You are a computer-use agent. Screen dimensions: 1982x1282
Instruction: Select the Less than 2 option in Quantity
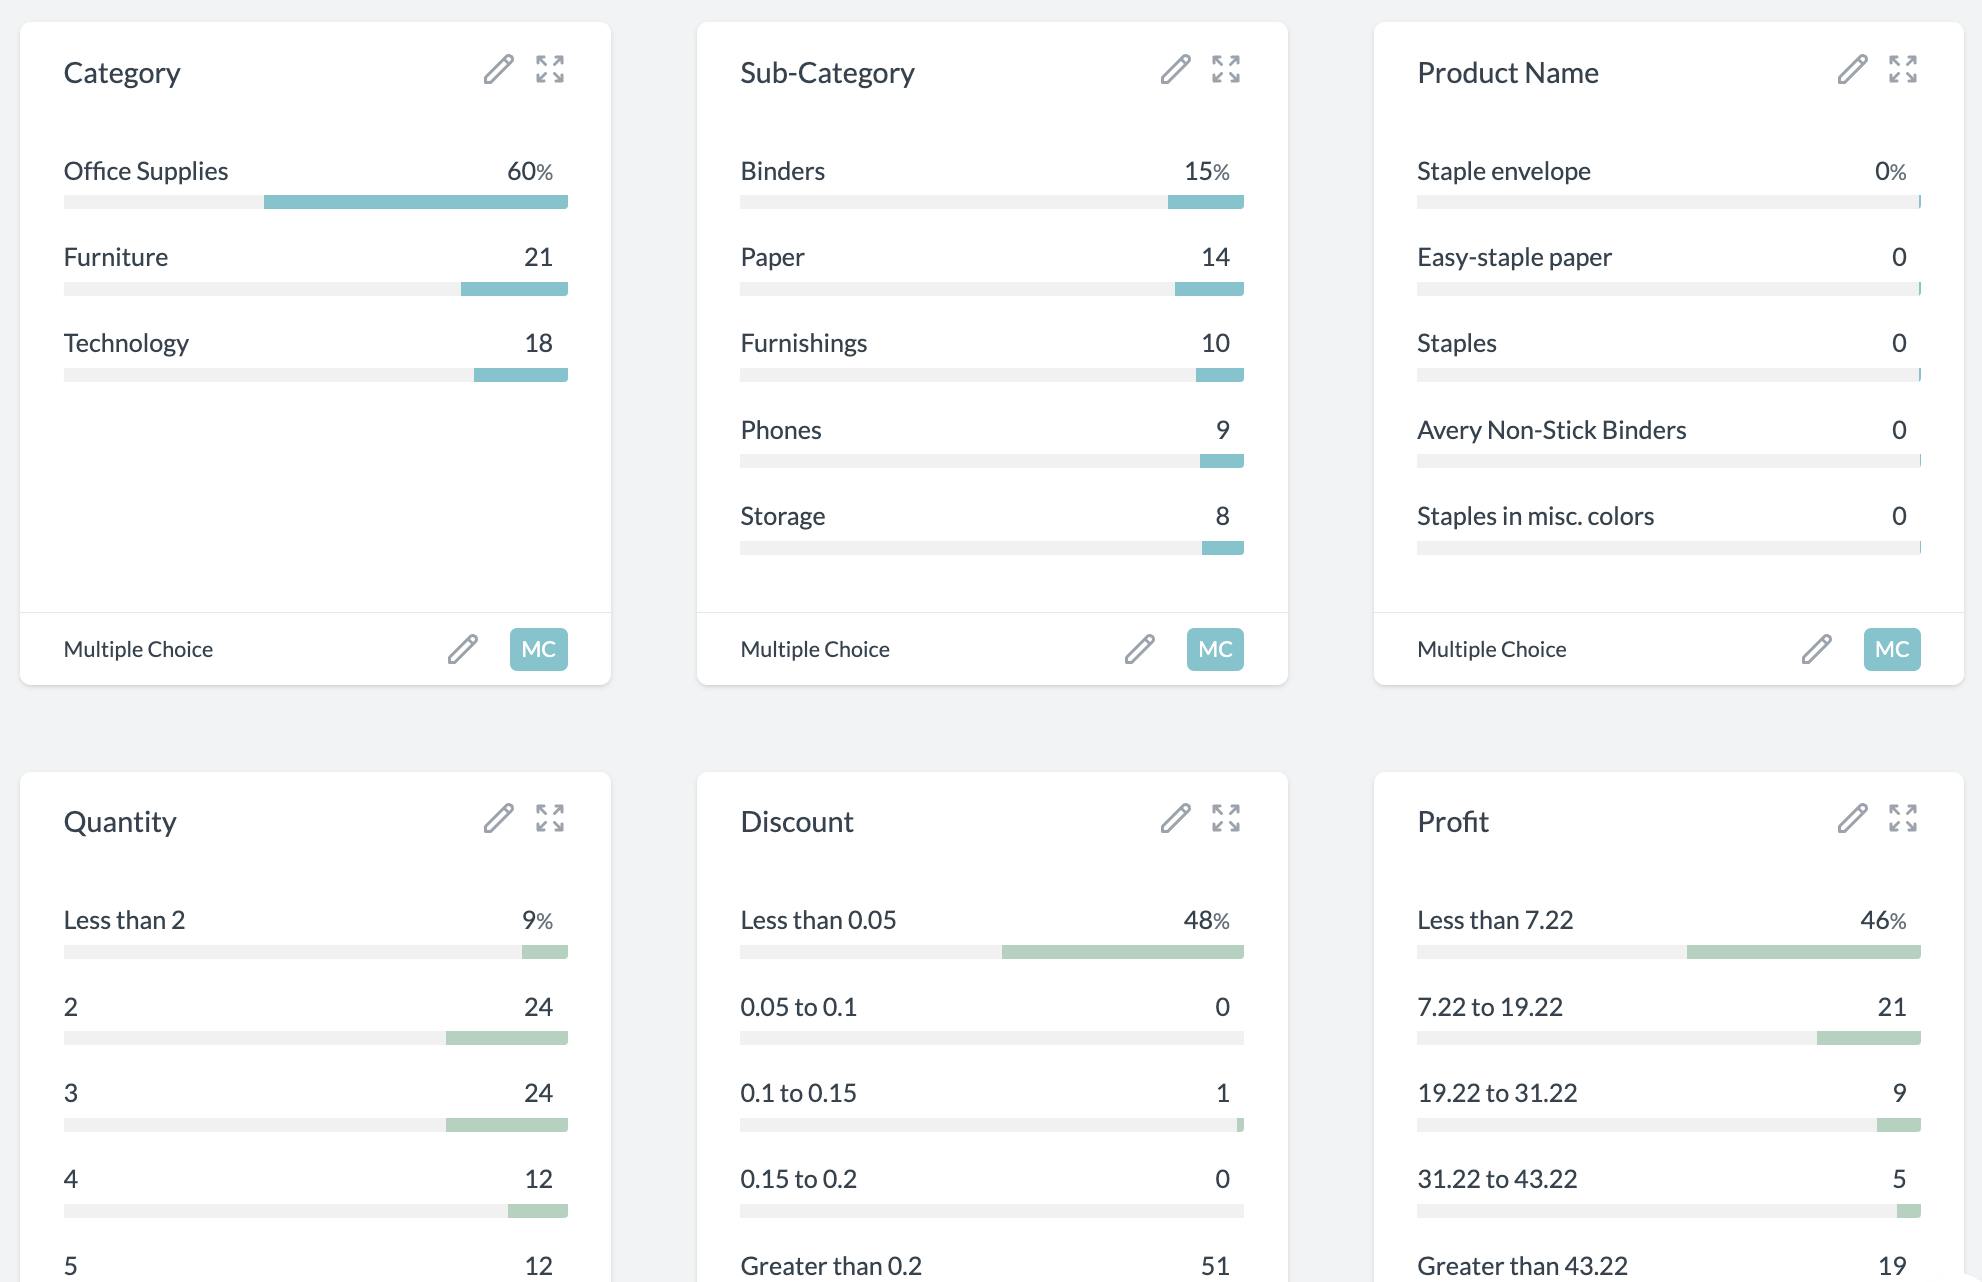click(x=316, y=933)
